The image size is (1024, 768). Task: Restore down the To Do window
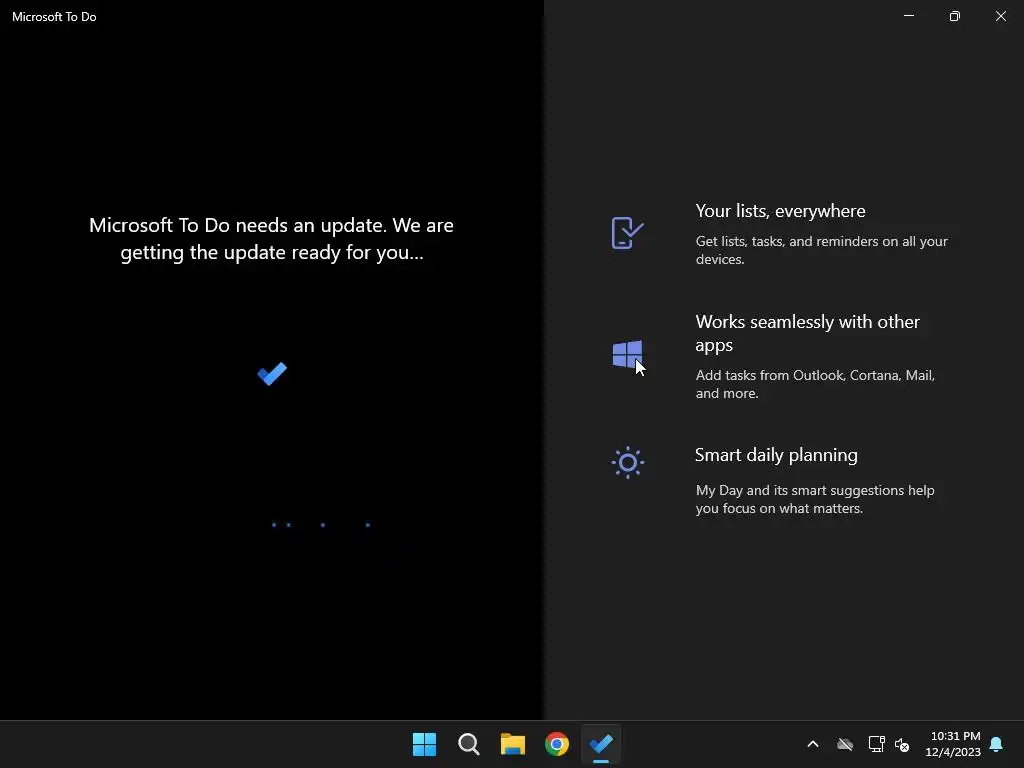click(x=955, y=16)
